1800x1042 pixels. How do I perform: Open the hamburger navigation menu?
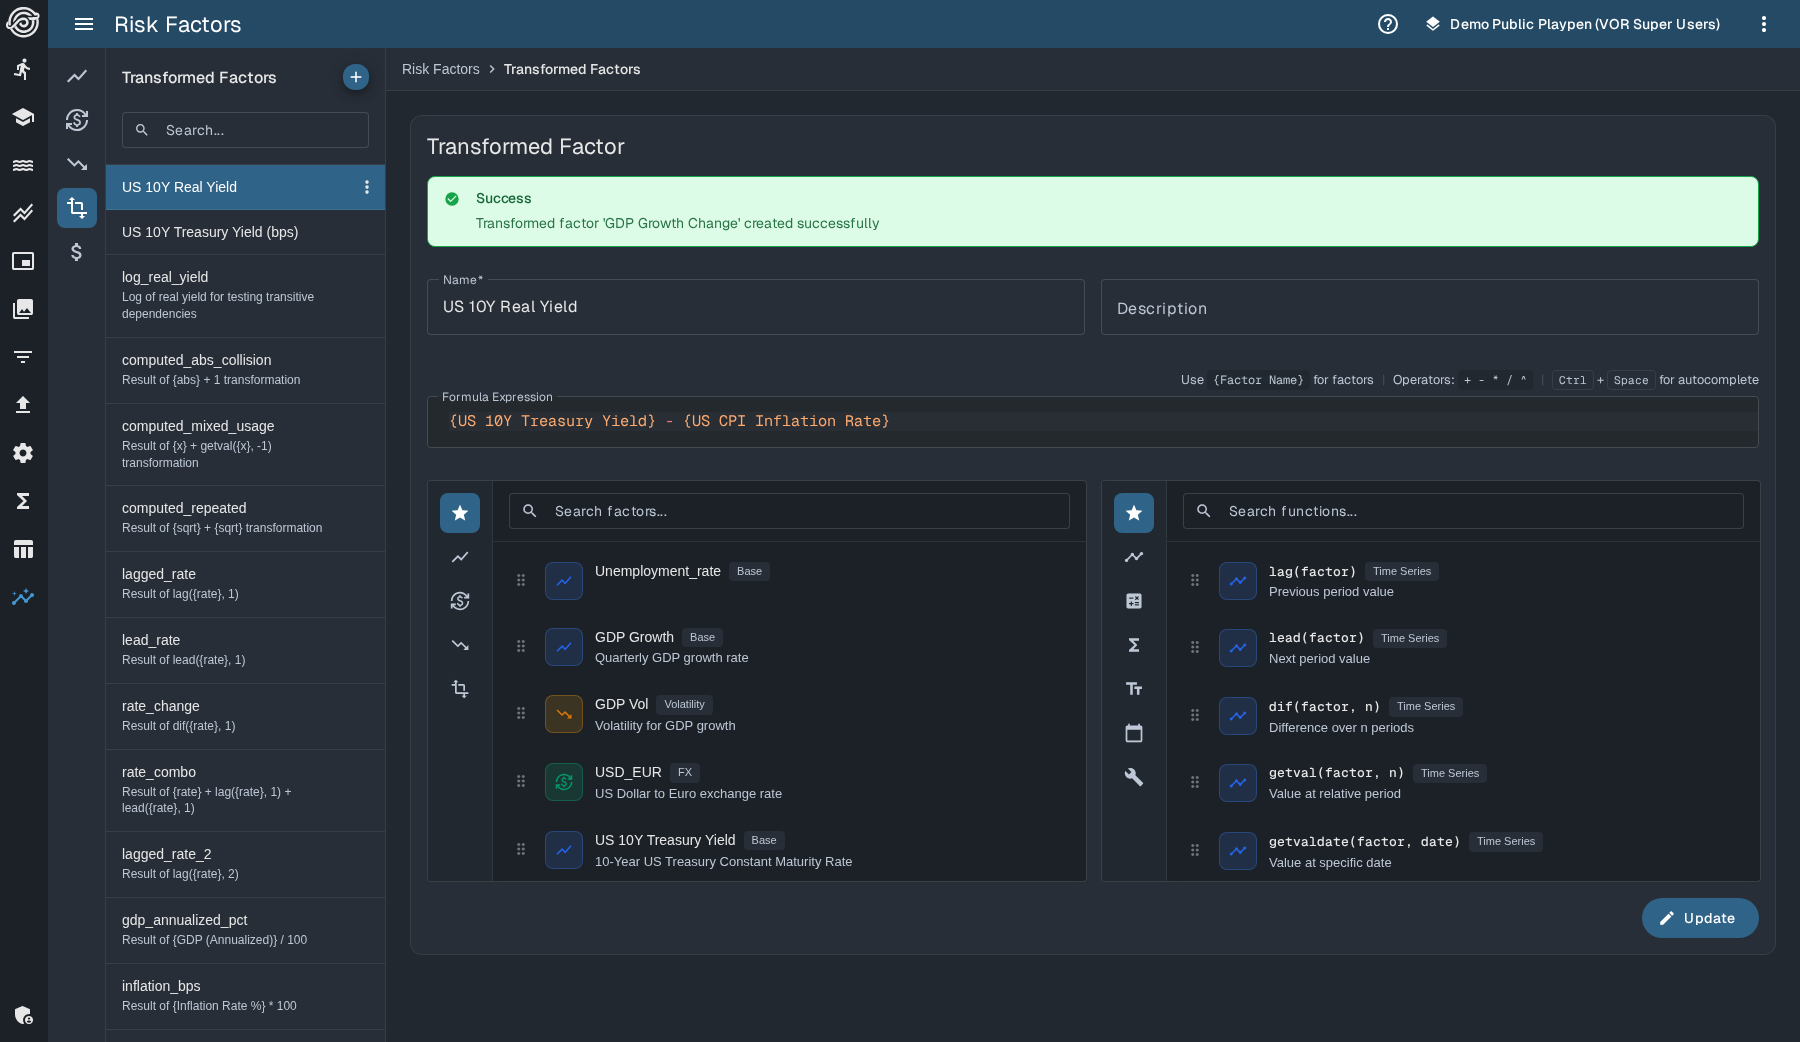click(x=84, y=24)
